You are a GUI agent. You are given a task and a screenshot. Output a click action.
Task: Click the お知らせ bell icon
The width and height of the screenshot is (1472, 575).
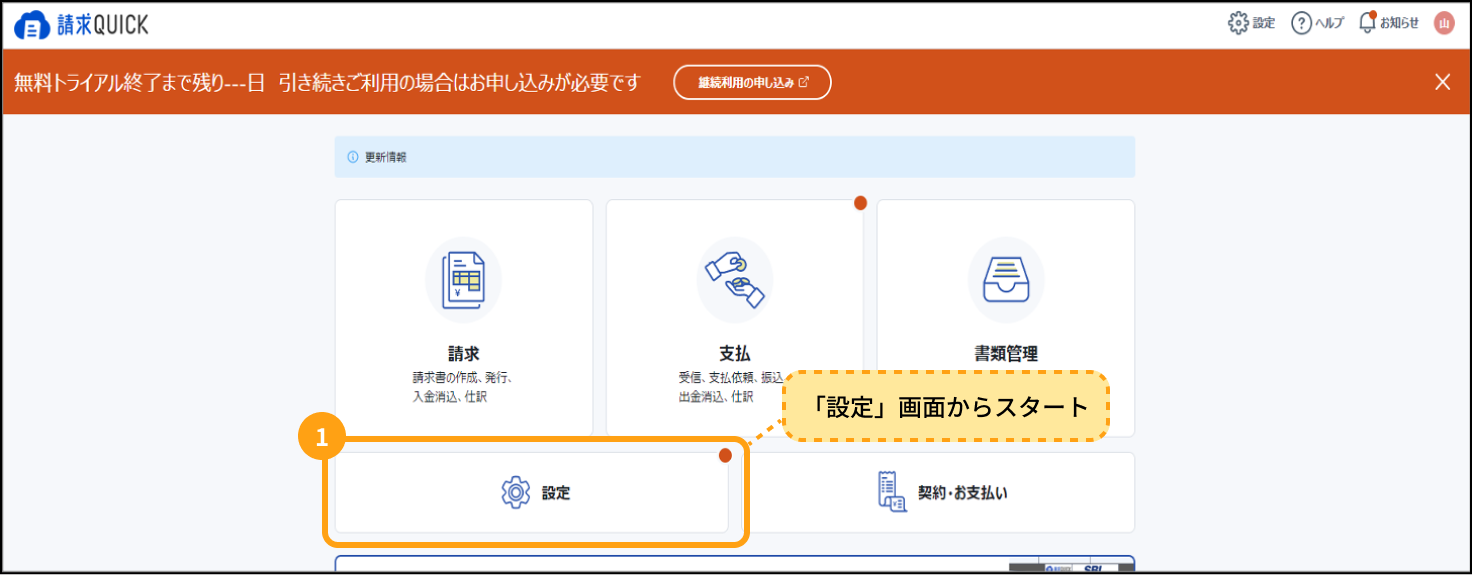tap(1367, 23)
